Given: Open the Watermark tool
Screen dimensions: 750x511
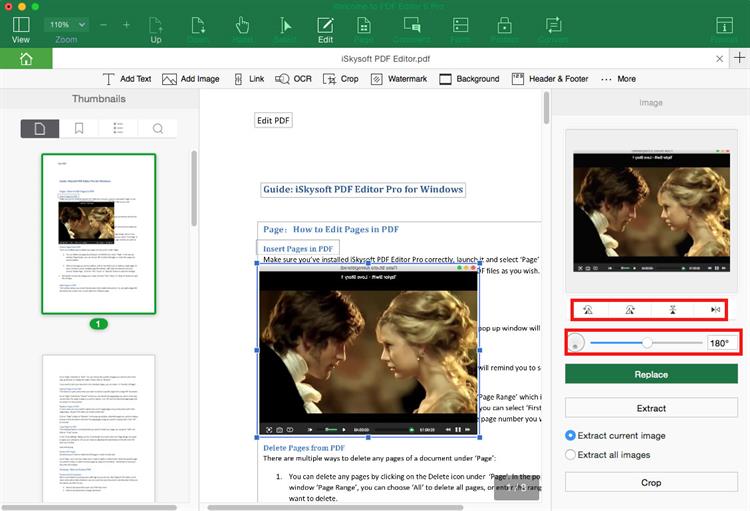Looking at the screenshot, I should tap(399, 79).
